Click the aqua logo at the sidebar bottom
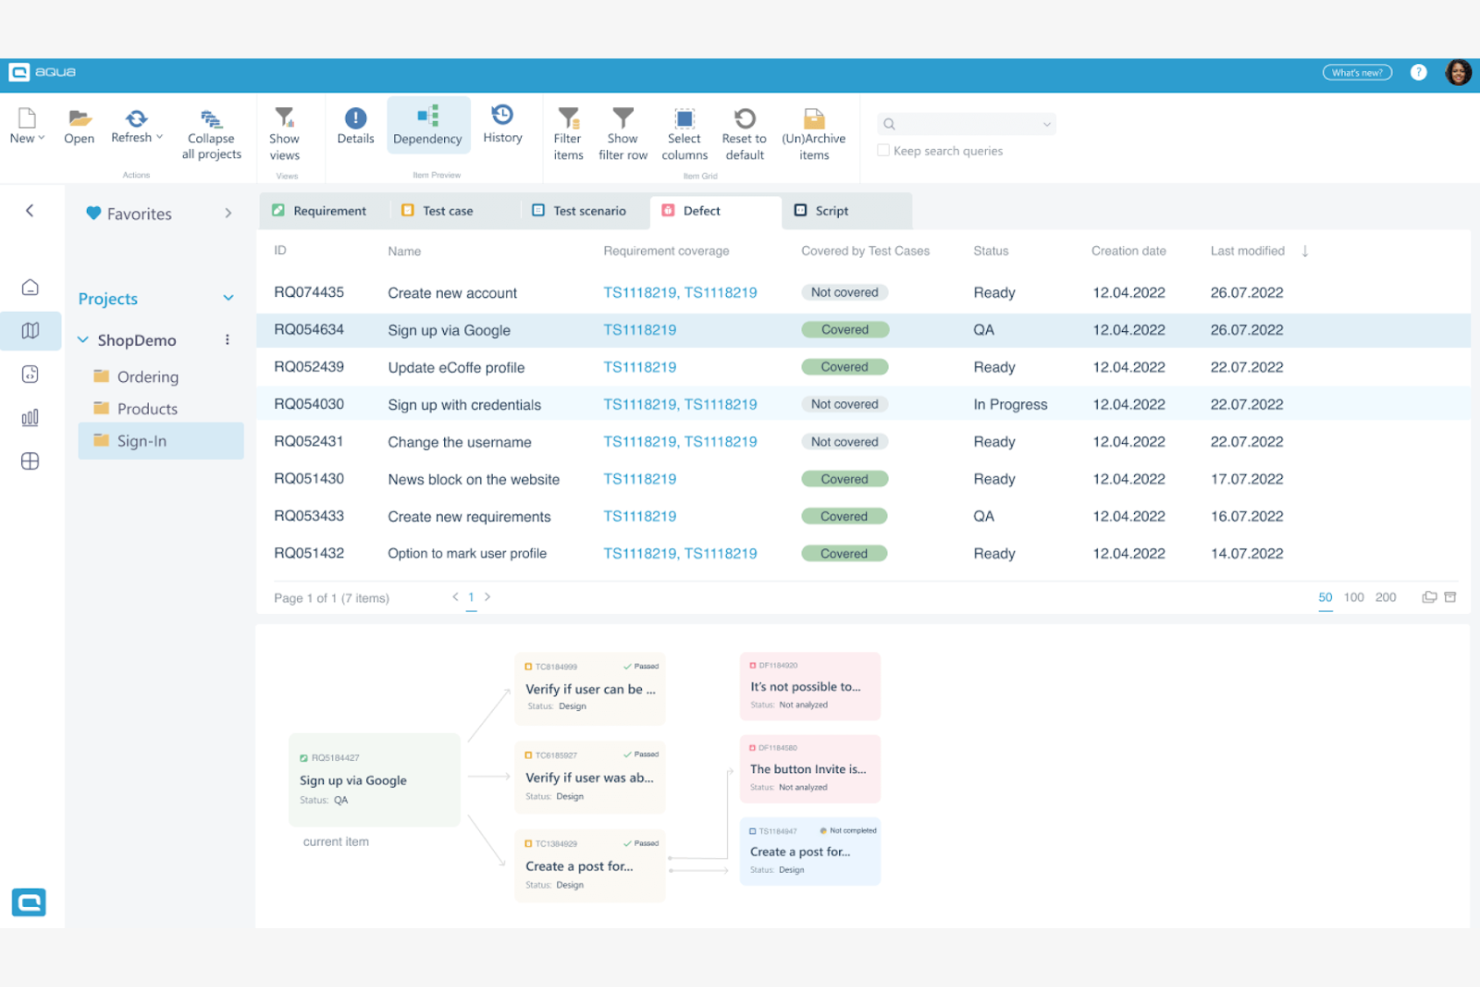The image size is (1480, 987). click(29, 902)
